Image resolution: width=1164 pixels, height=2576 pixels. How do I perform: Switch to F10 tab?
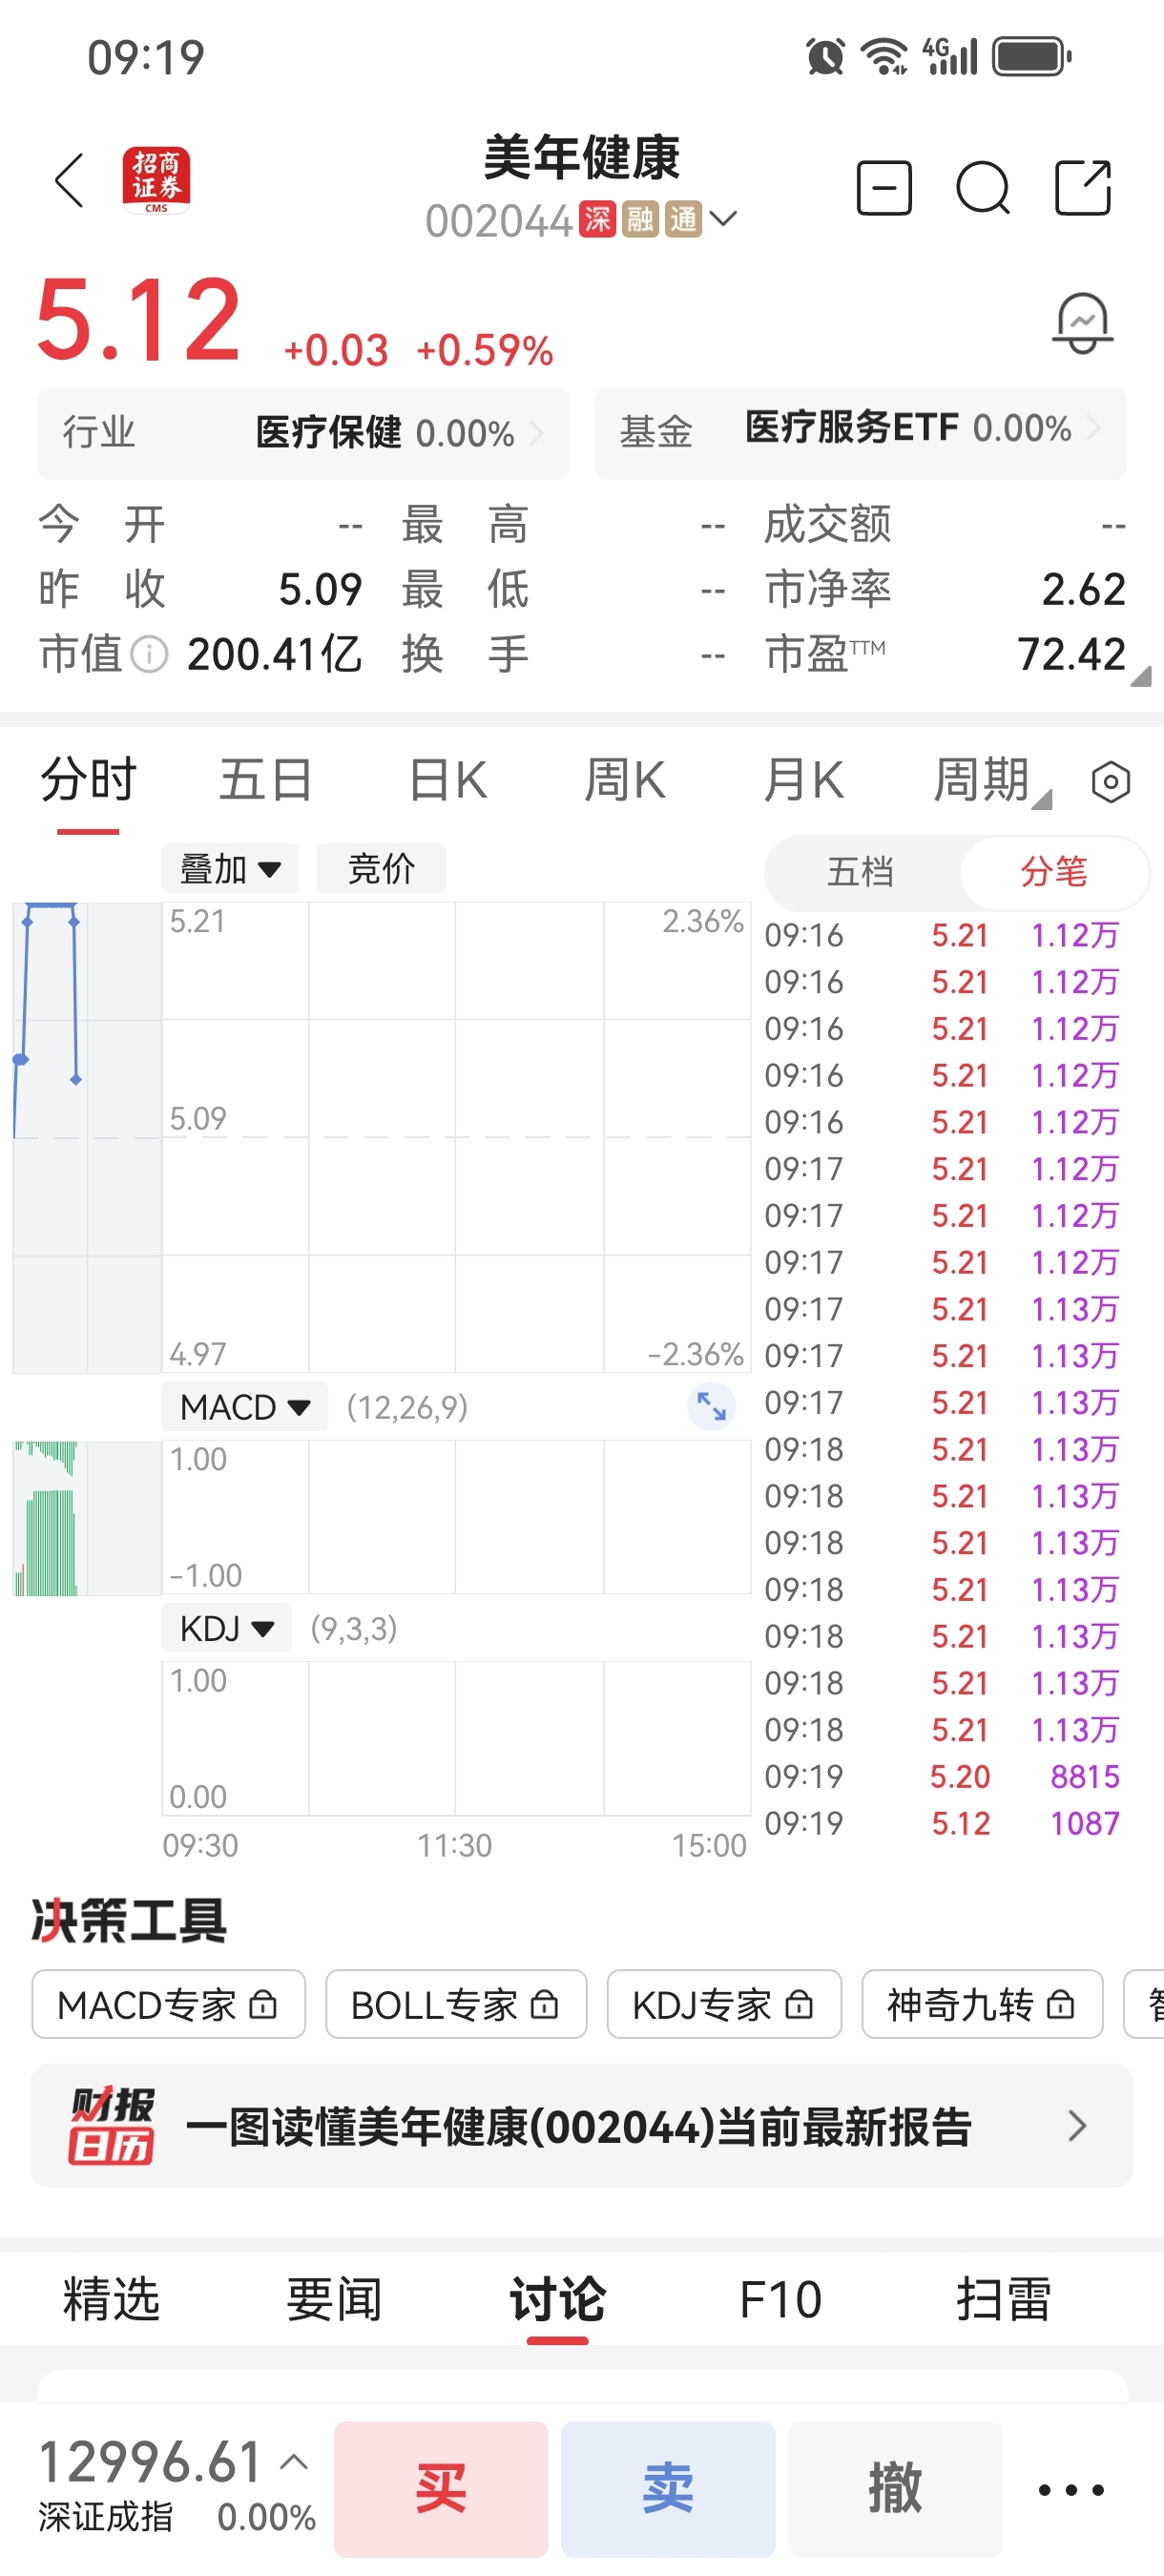[x=780, y=2298]
